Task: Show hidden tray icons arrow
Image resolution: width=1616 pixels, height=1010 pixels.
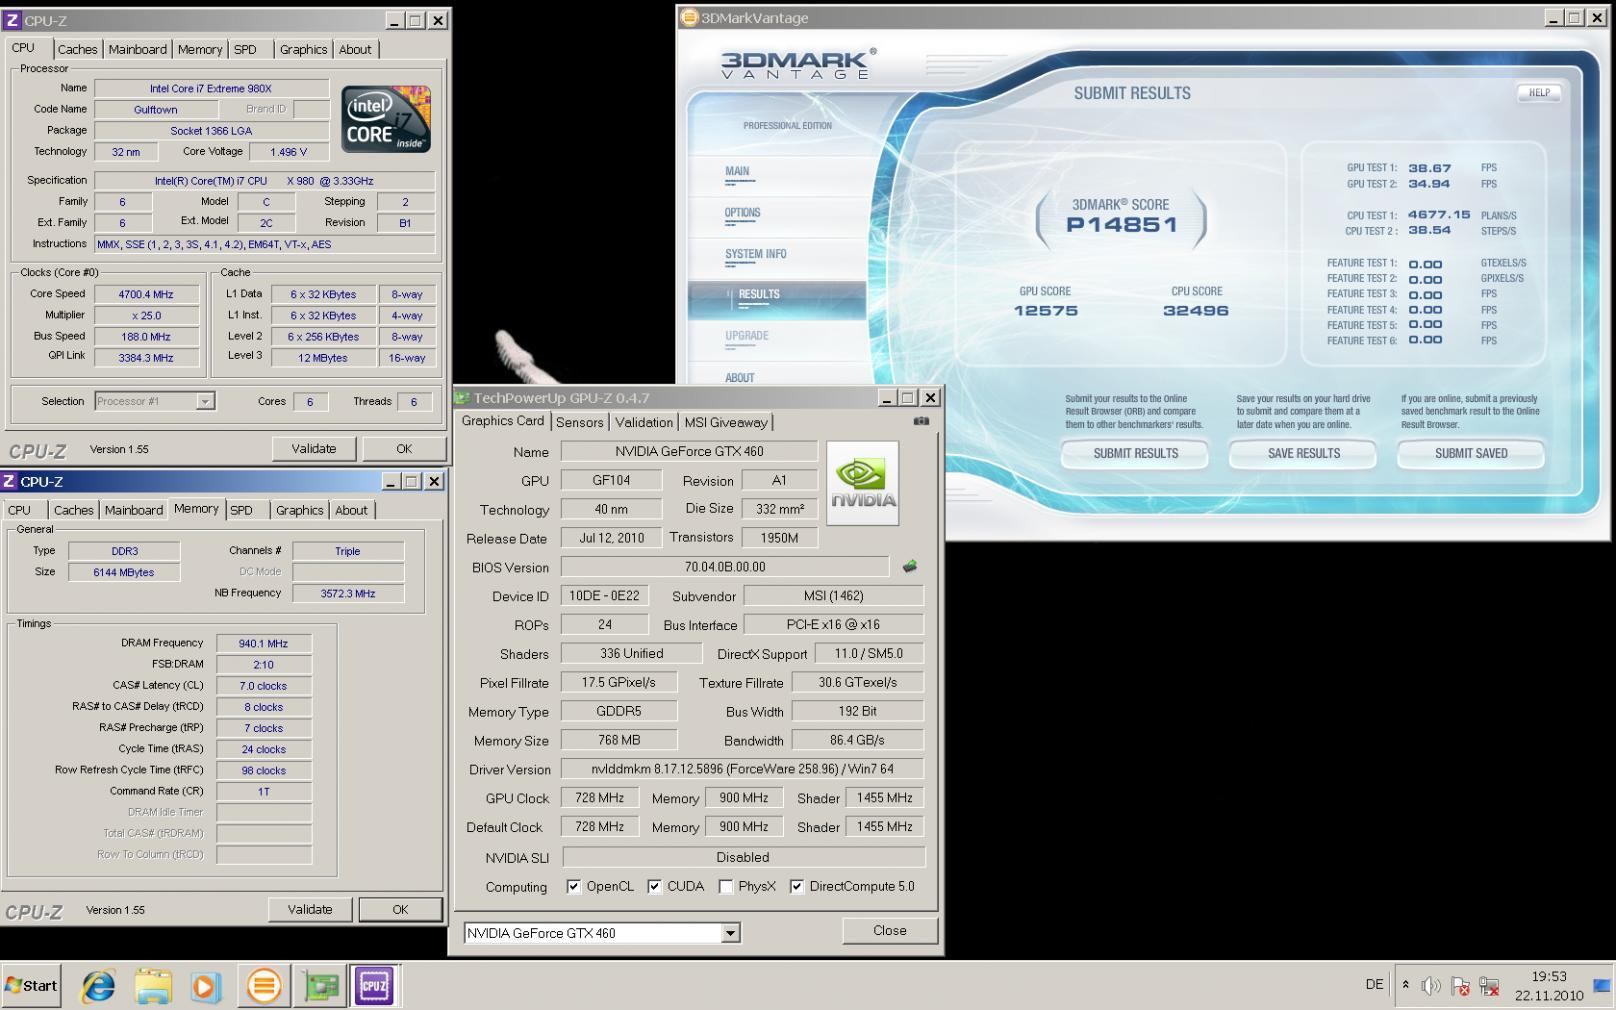Action: click(x=1405, y=985)
